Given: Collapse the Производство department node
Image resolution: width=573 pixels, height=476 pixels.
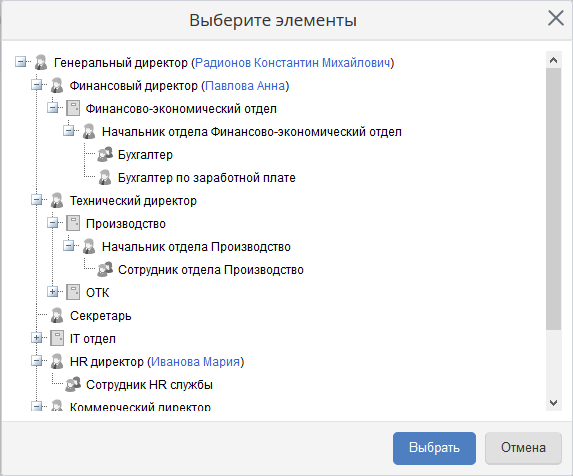Looking at the screenshot, I should (x=53, y=223).
